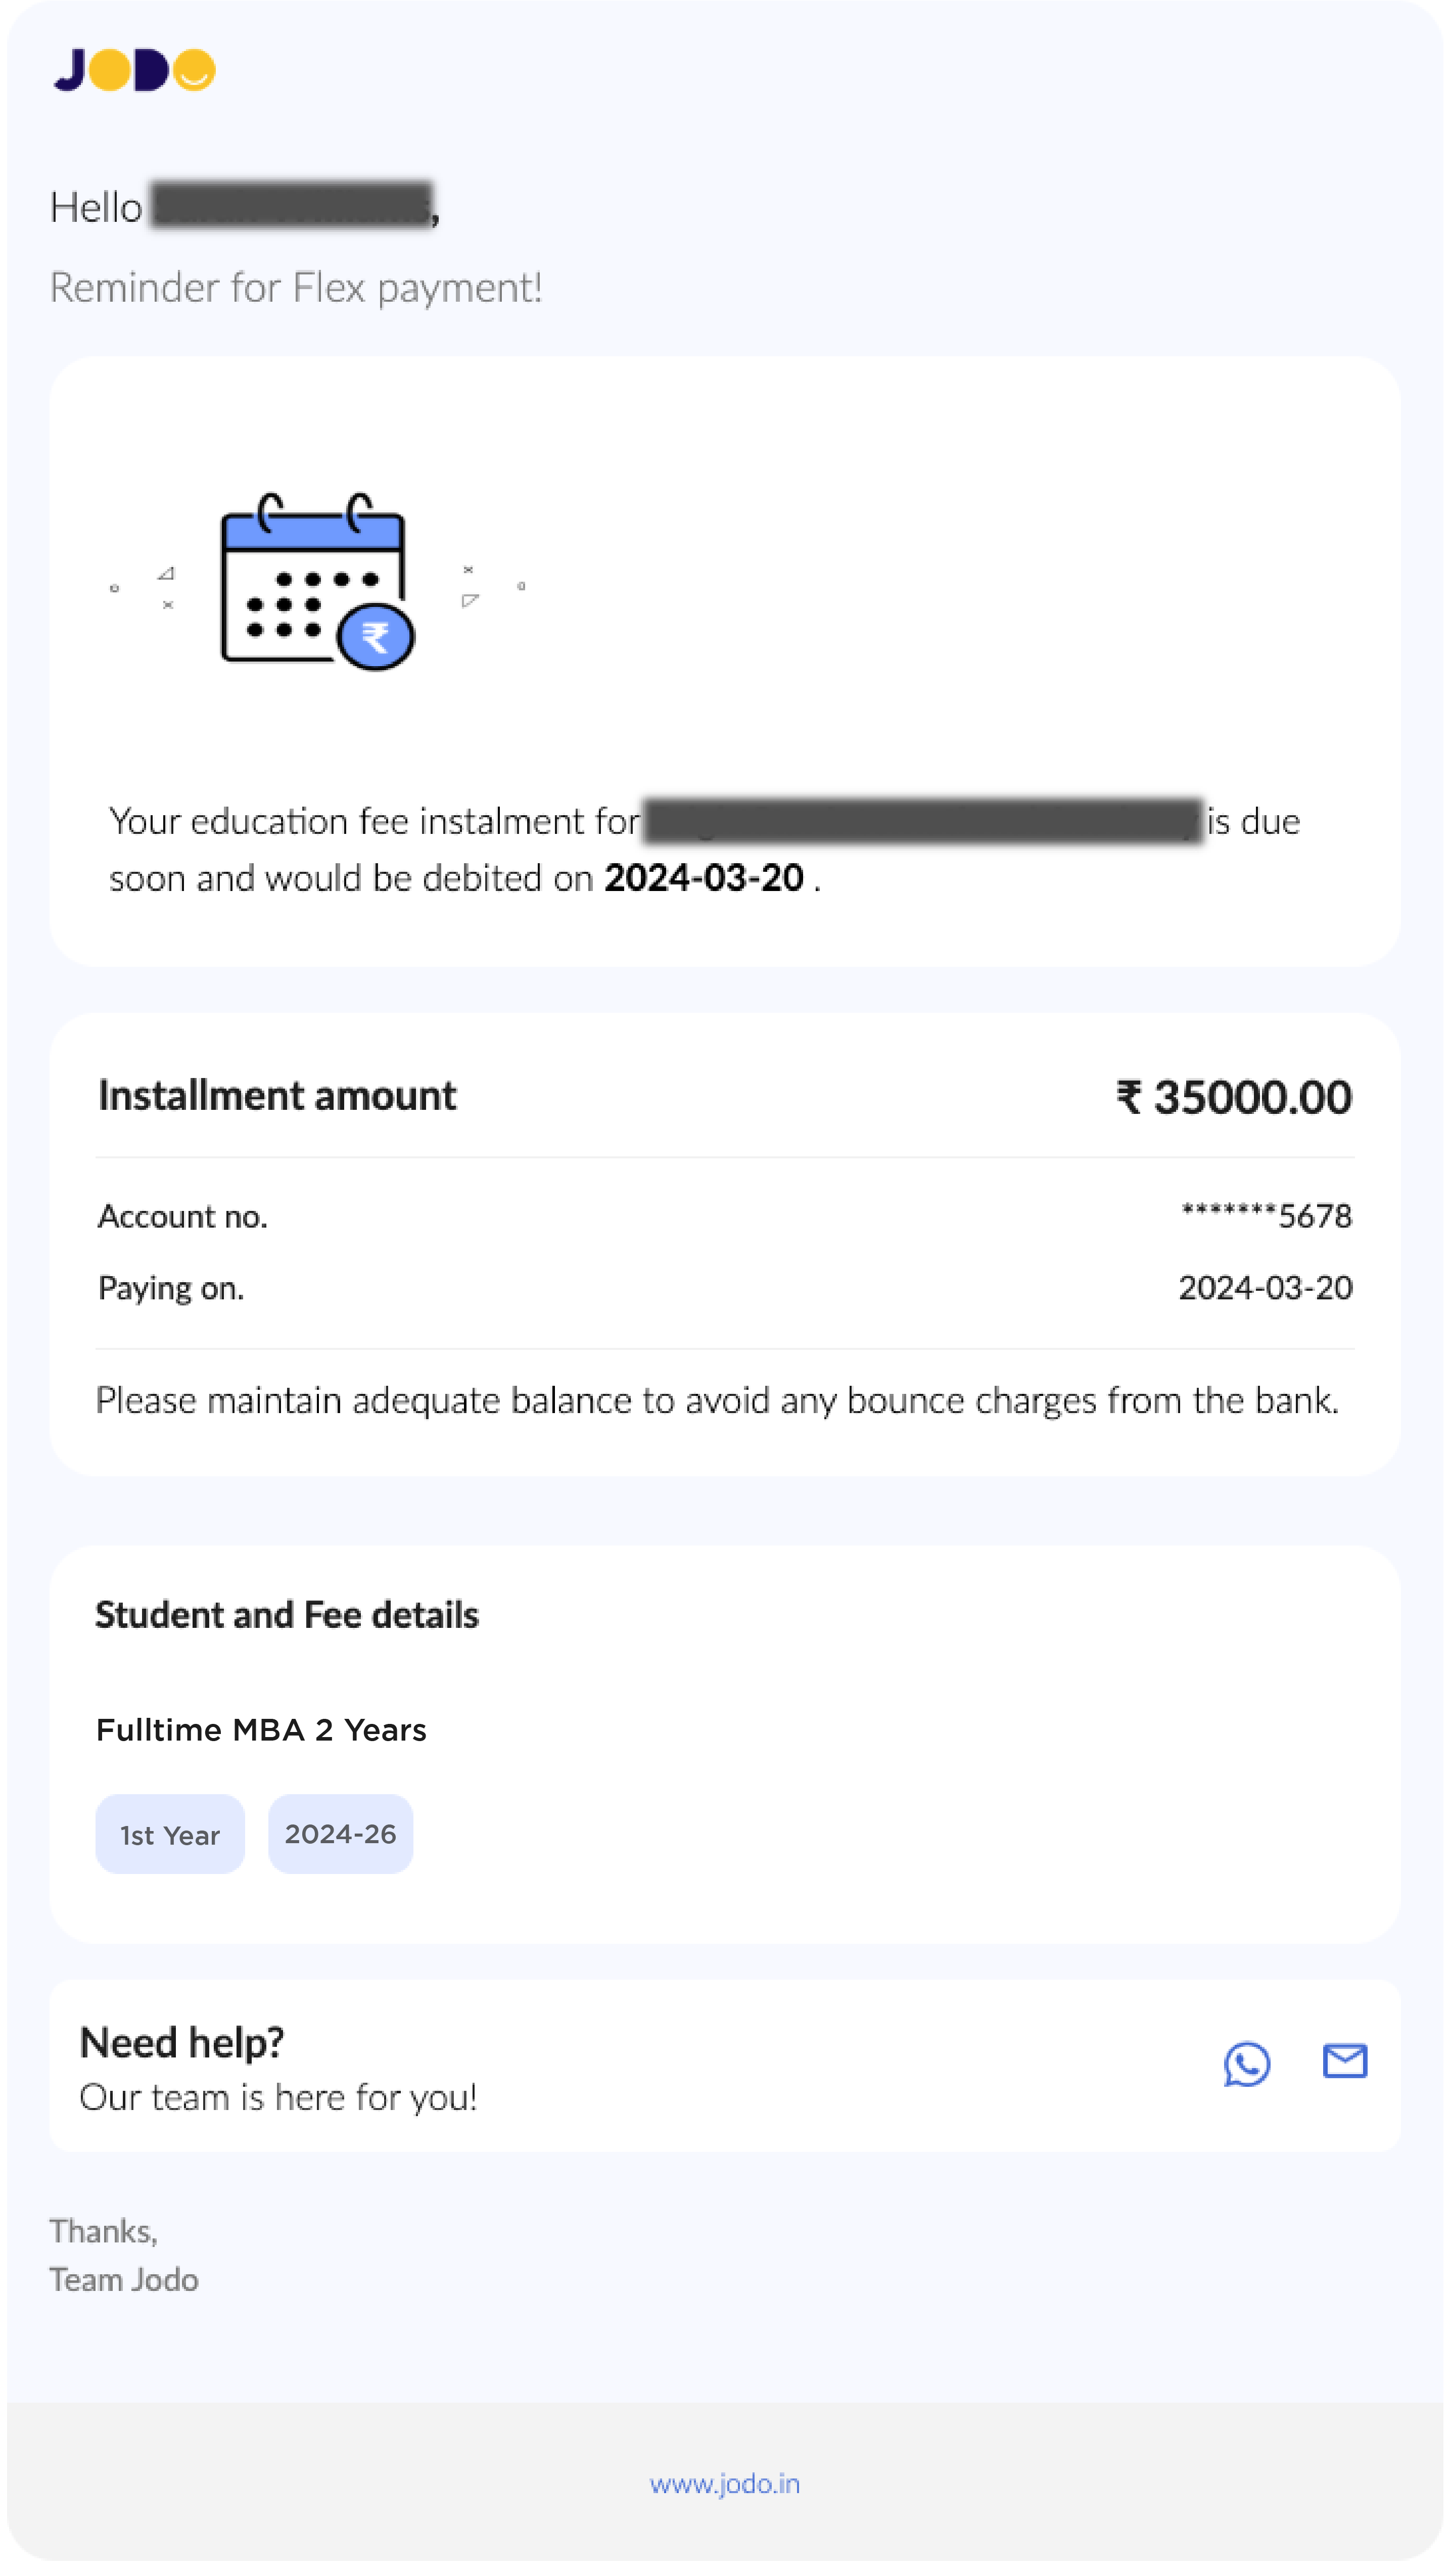Click the calendar rupee illustration
Image resolution: width=1450 pixels, height=2576 pixels.
[318, 582]
